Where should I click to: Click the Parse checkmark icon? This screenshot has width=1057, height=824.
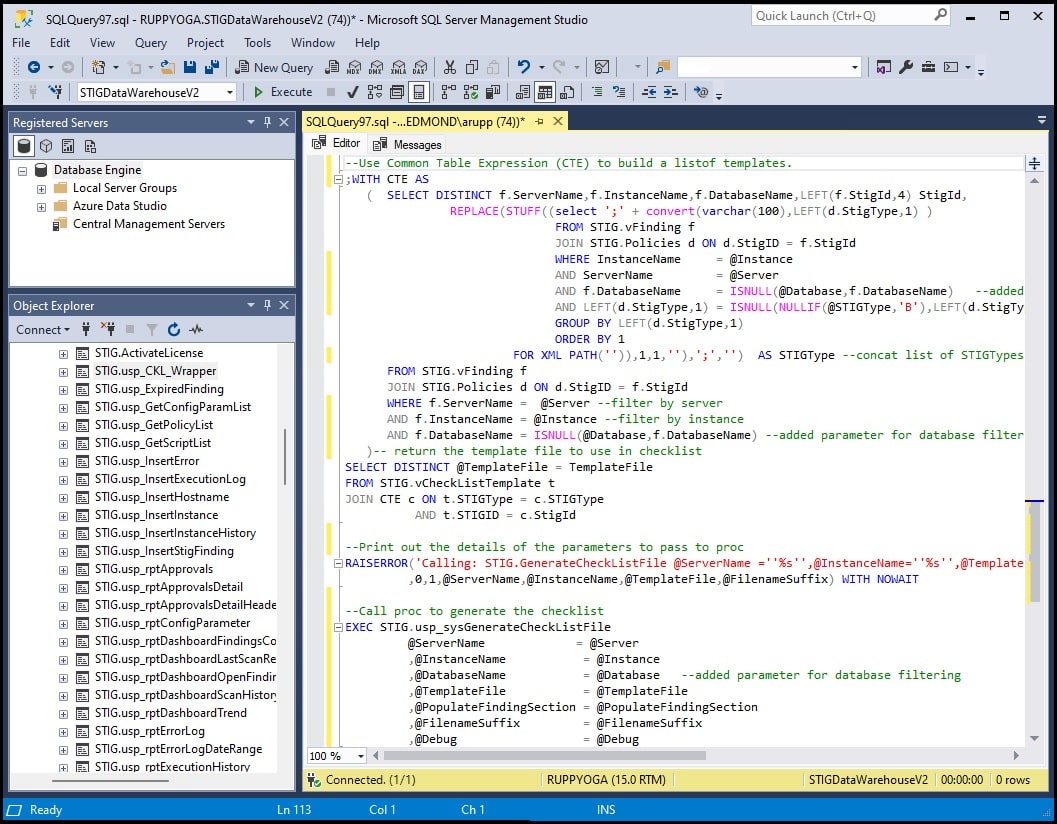click(353, 92)
